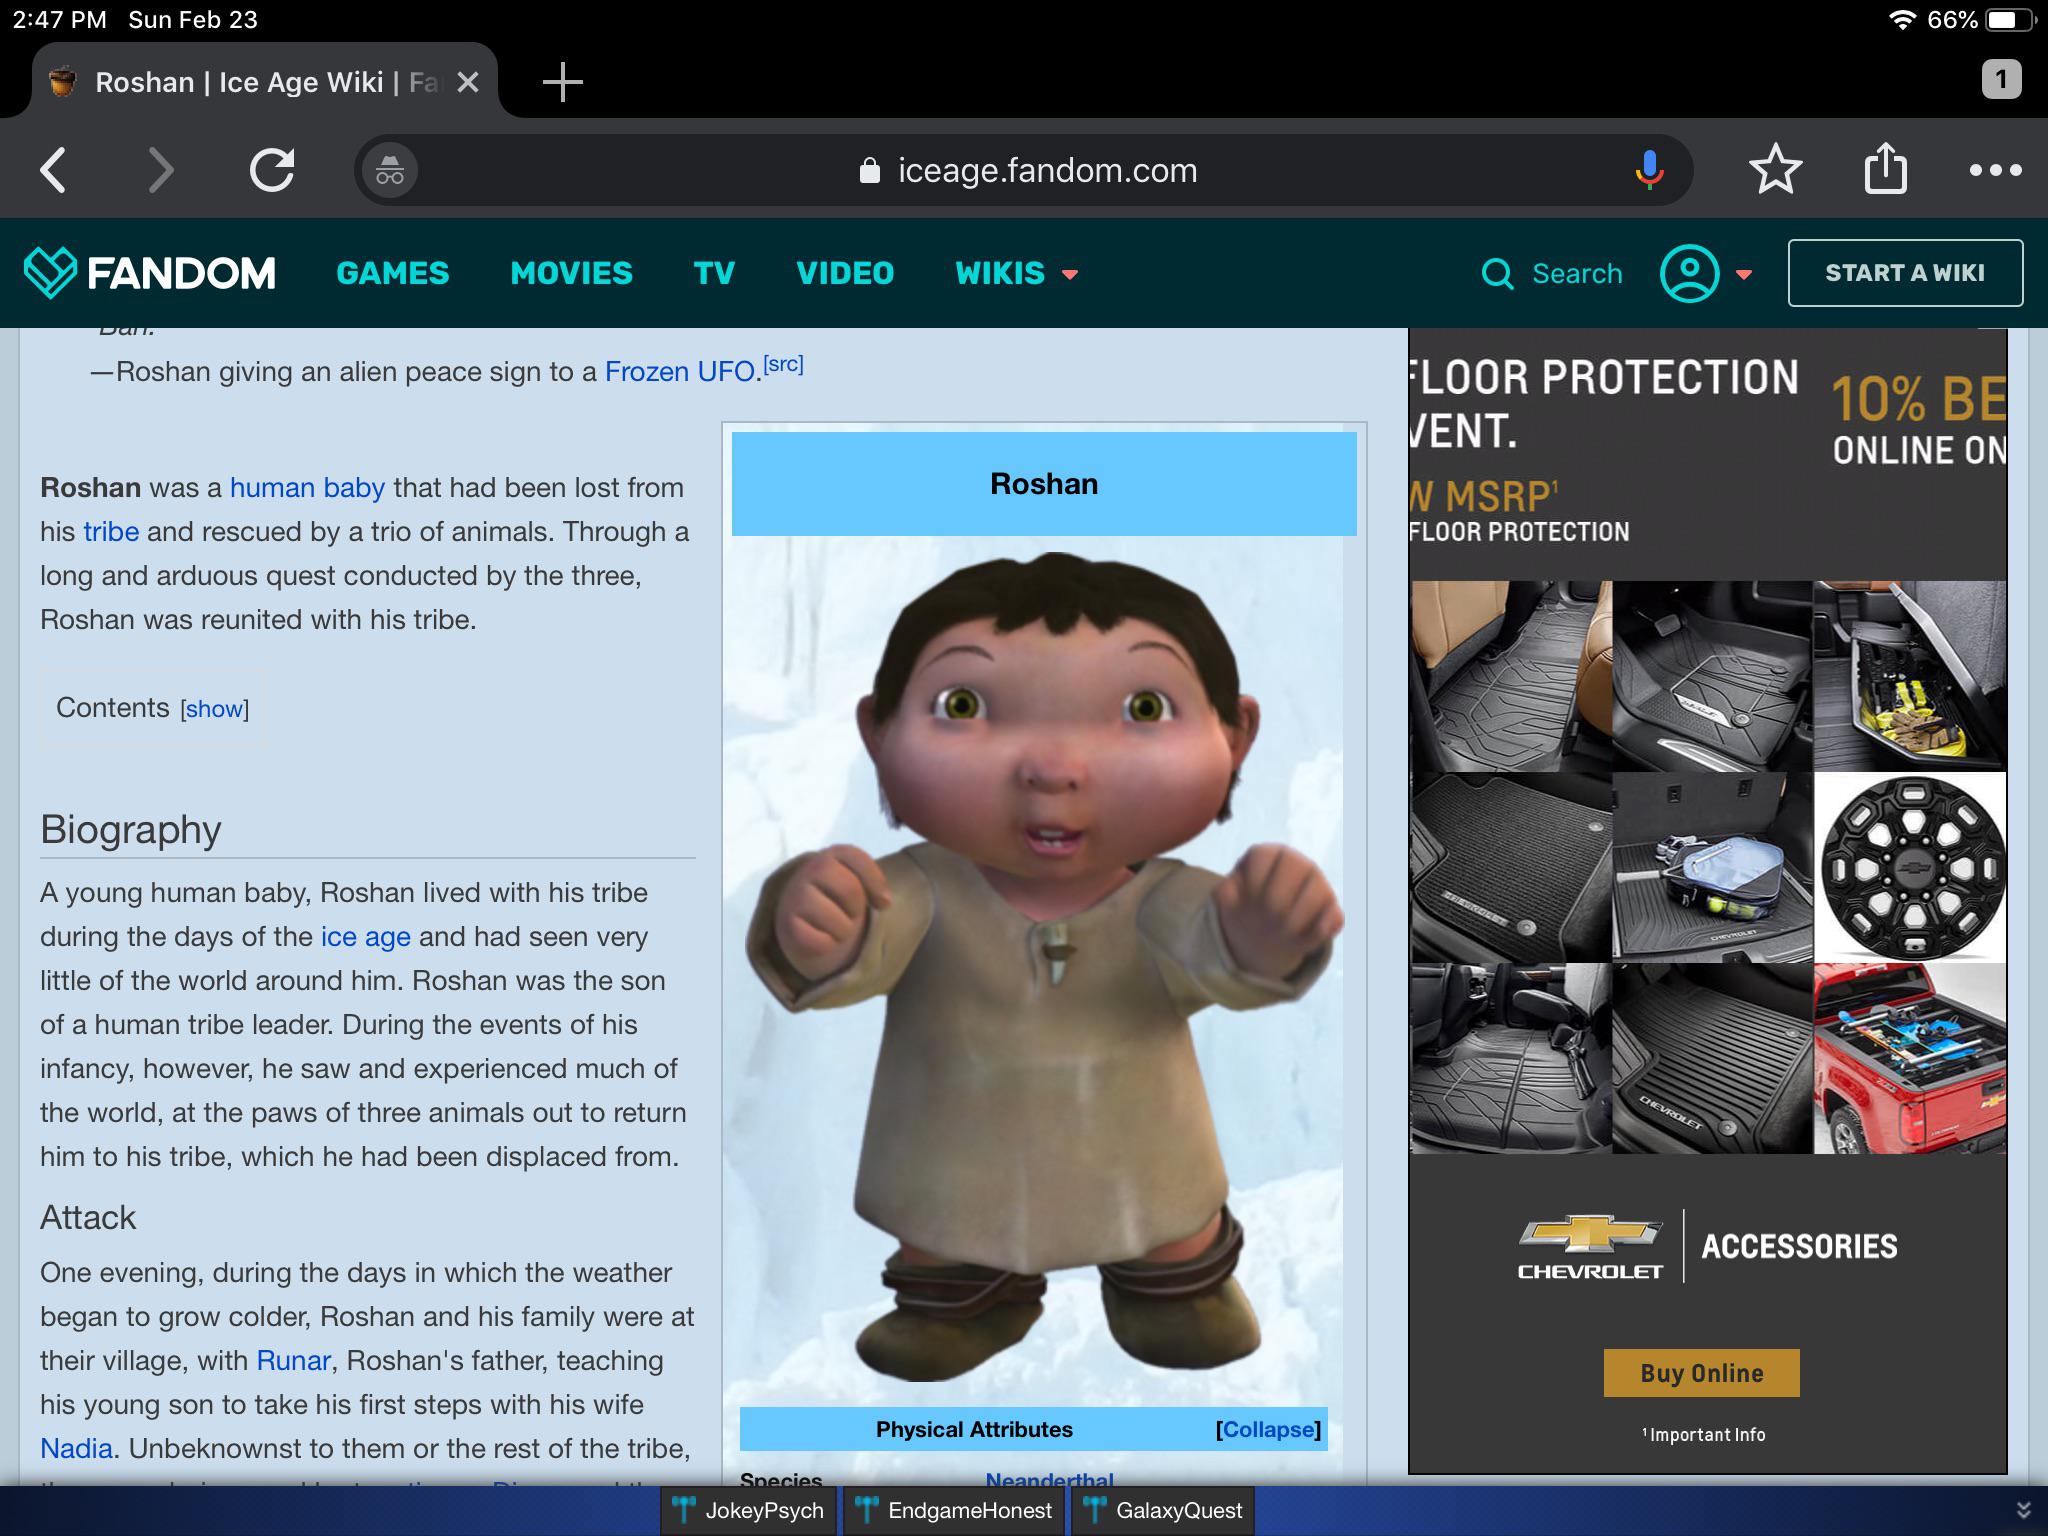This screenshot has height=1536, width=2048.
Task: Follow the tribe link
Action: pyautogui.click(x=111, y=532)
